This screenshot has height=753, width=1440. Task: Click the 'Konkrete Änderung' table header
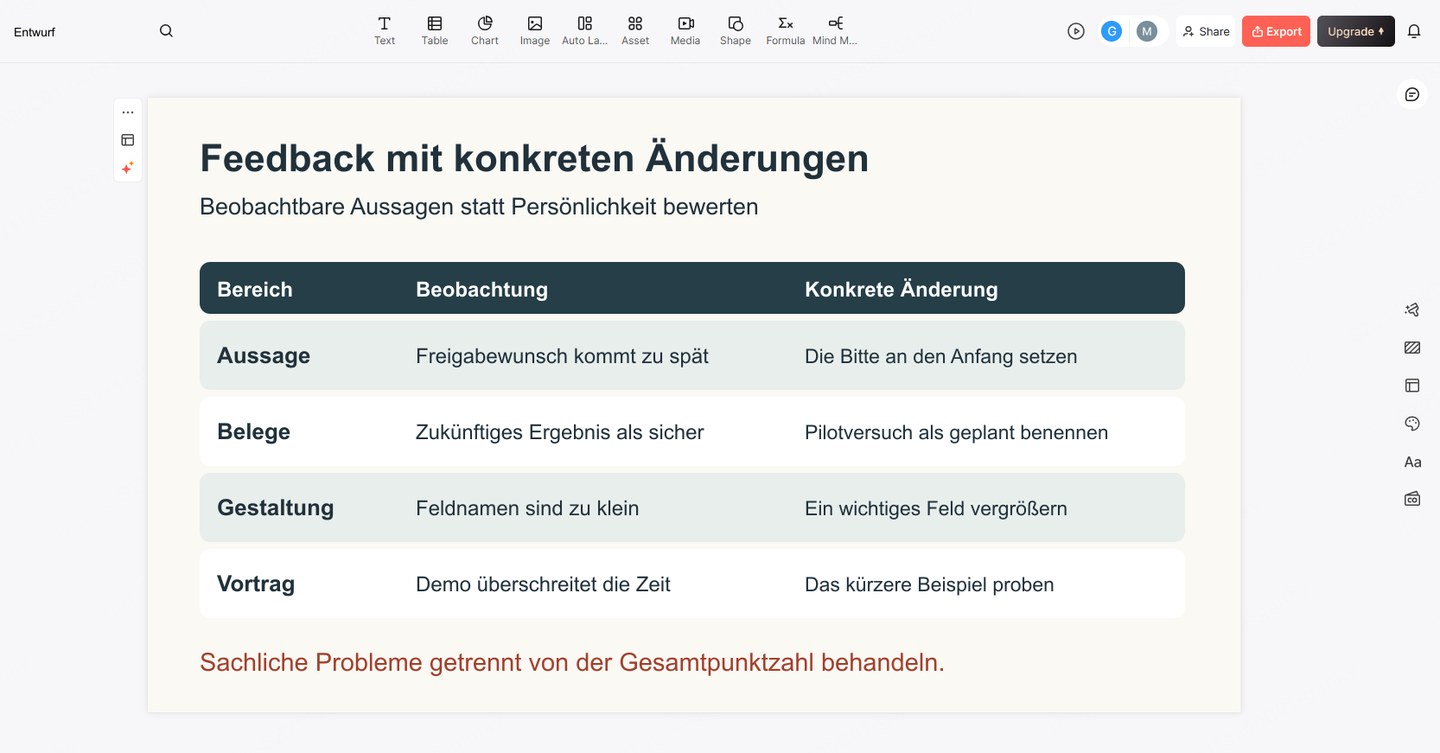(x=901, y=289)
